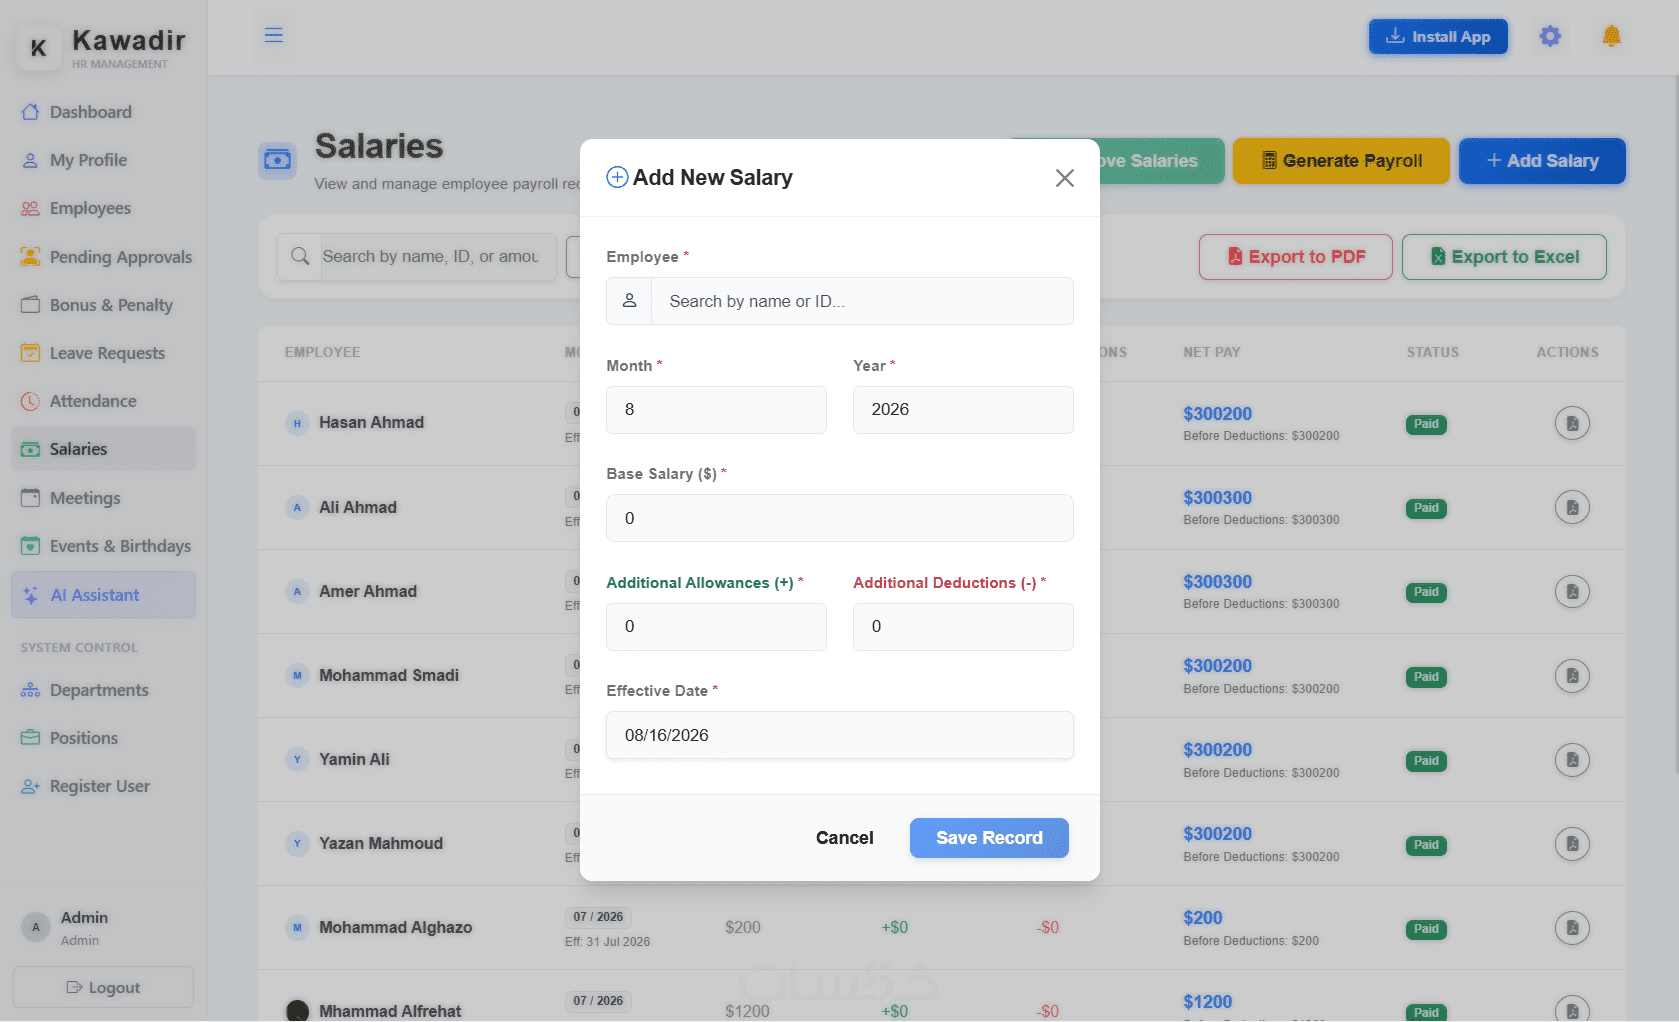Click the Month input field
The height and width of the screenshot is (1022, 1679).
pyautogui.click(x=716, y=410)
